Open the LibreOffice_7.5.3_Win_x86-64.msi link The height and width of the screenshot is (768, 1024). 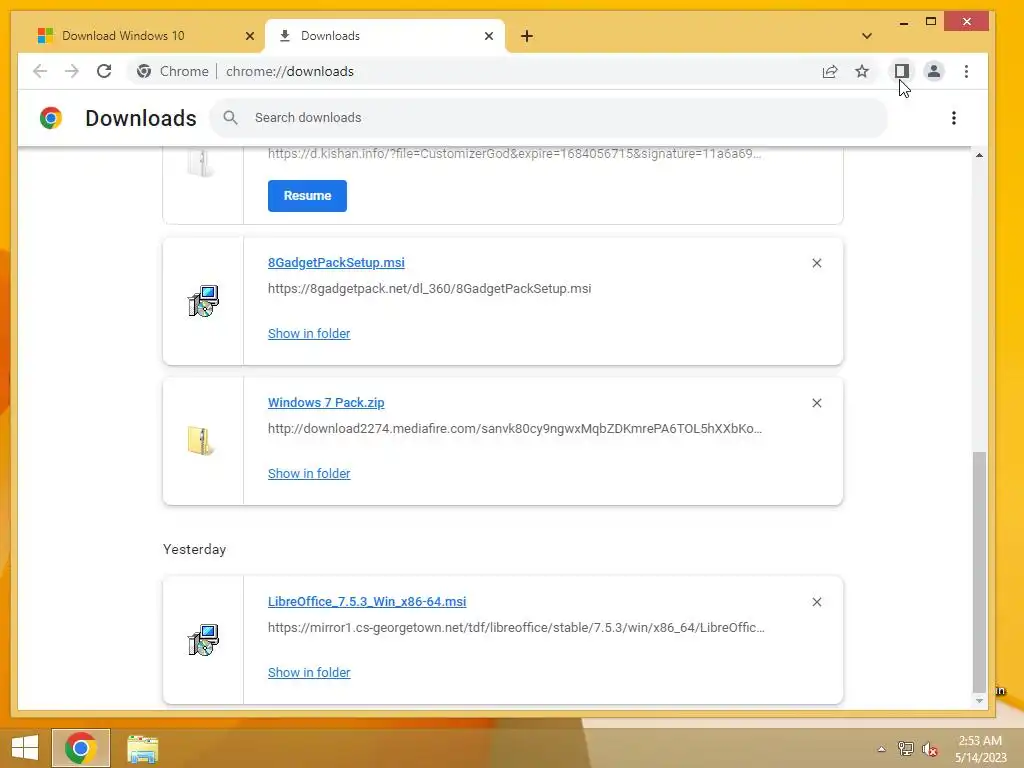367,601
